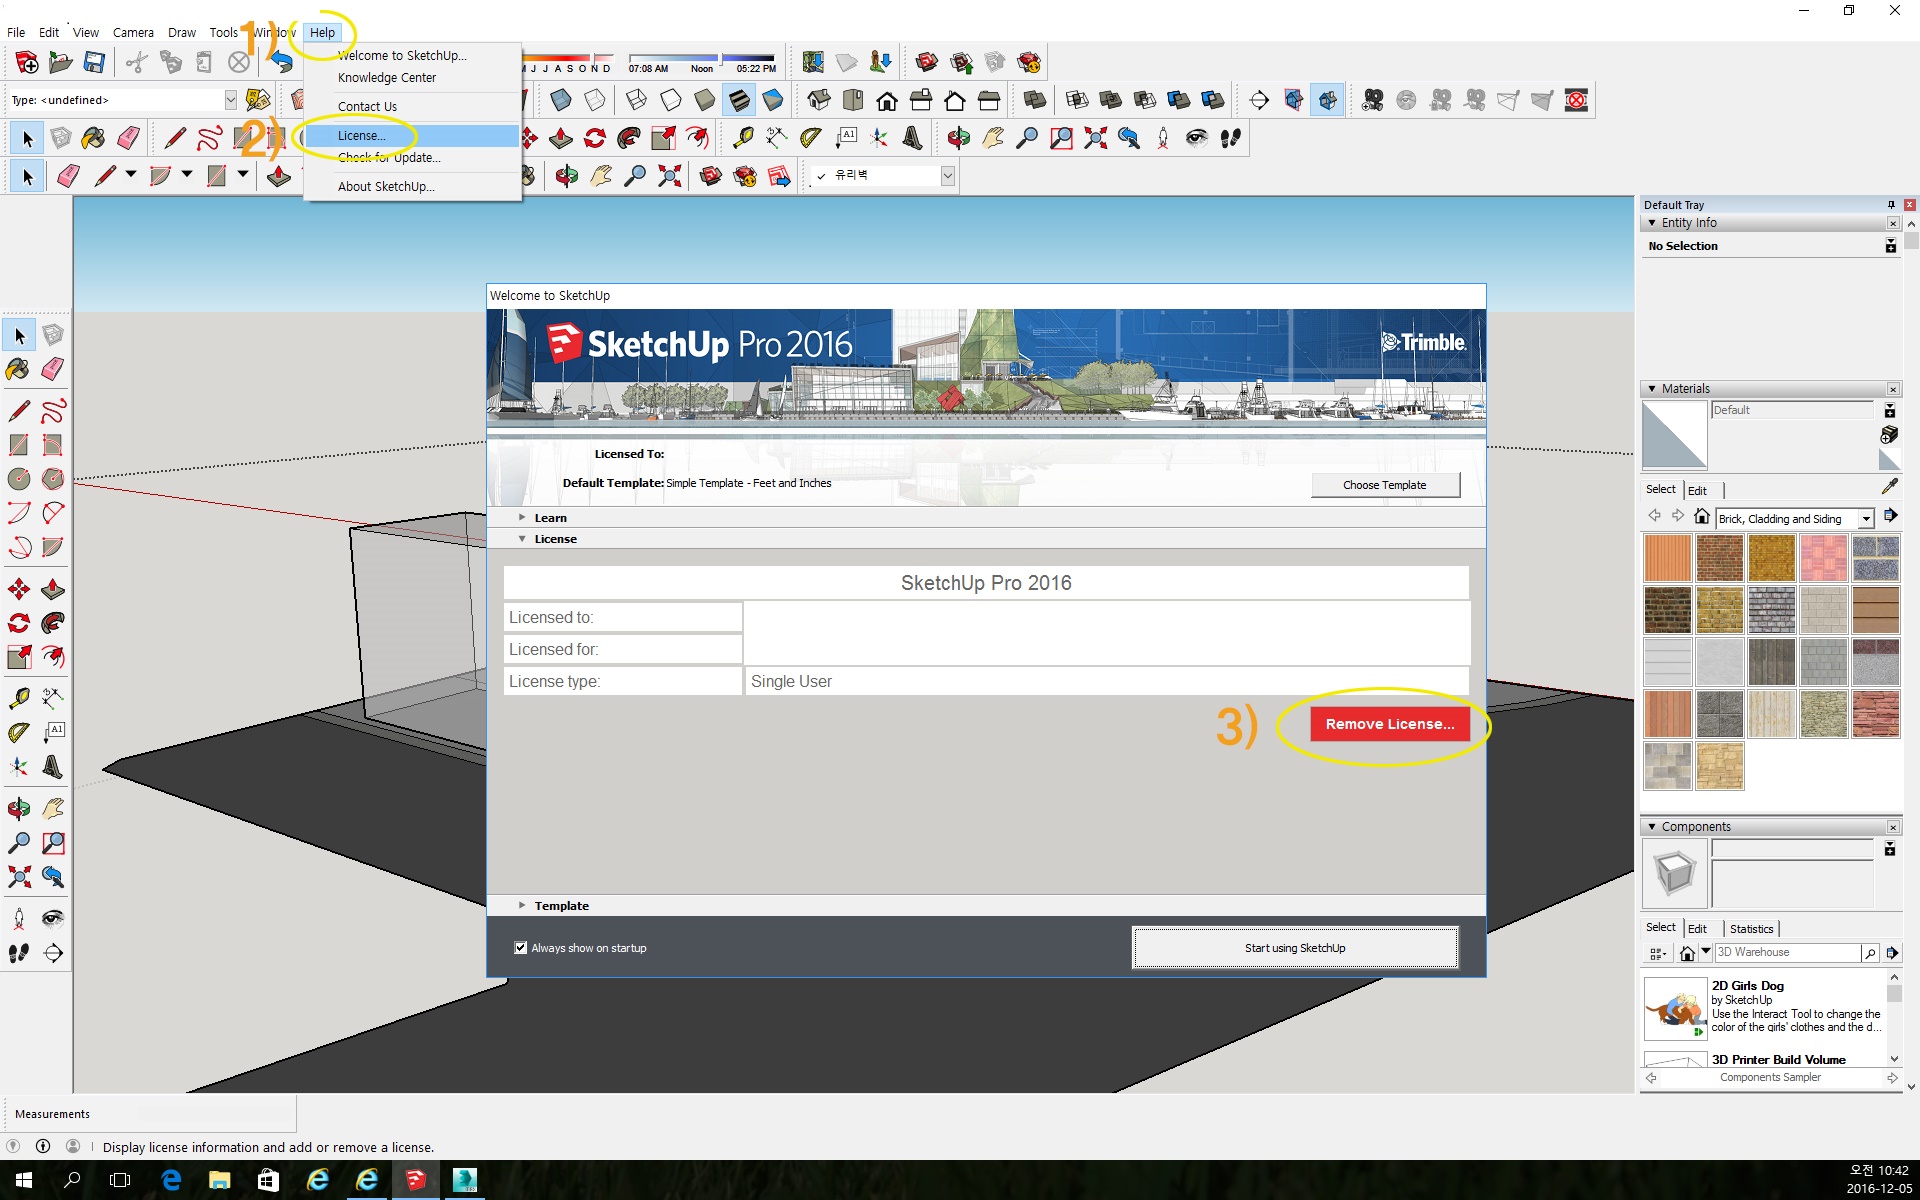
Task: Switch to Edit tab in Materials panel
Action: point(1697,491)
